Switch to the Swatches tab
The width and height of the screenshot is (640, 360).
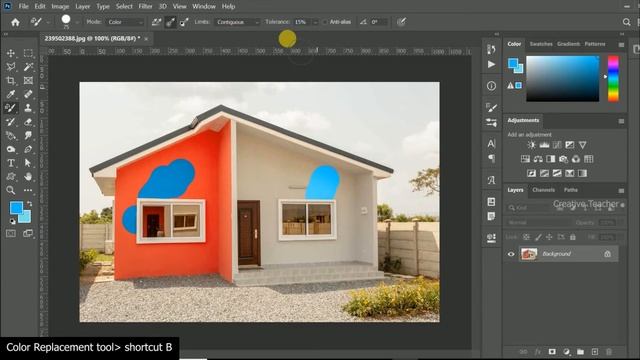coord(541,44)
